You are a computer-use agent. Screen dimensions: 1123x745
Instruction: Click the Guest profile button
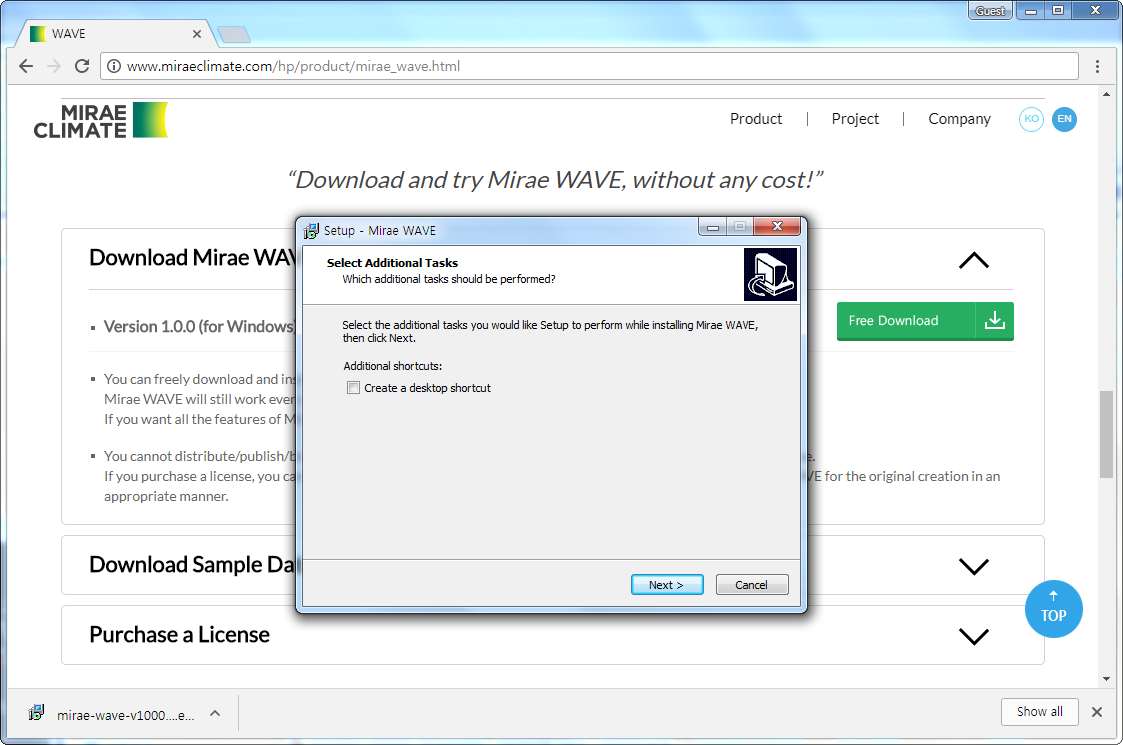(x=990, y=11)
